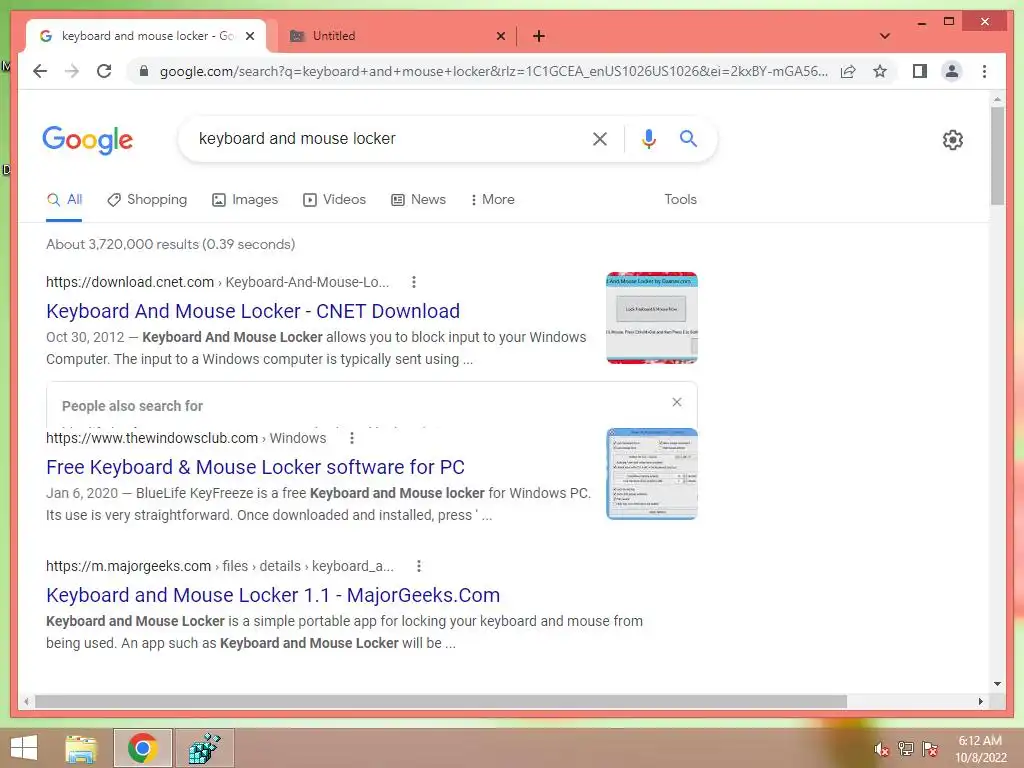
Task: Open the taskbar clock and date
Action: pos(980,749)
